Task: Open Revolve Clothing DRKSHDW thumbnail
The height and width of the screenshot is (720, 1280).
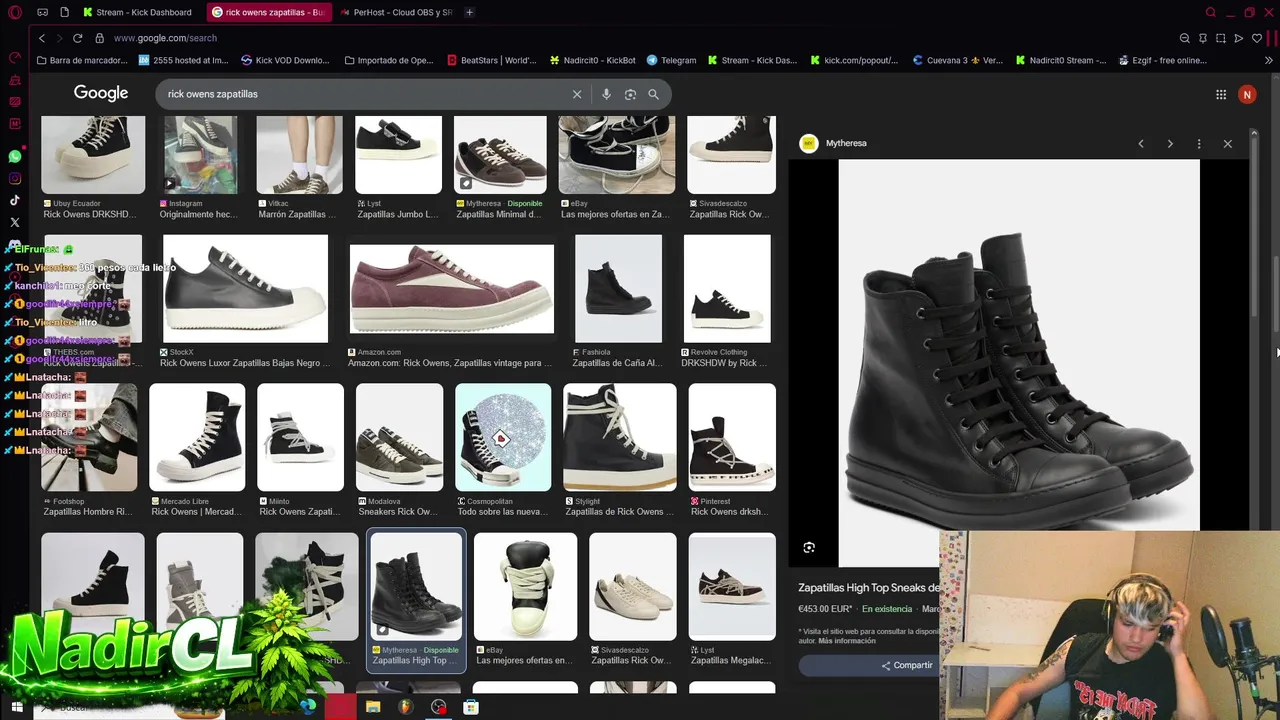Action: pos(727,289)
